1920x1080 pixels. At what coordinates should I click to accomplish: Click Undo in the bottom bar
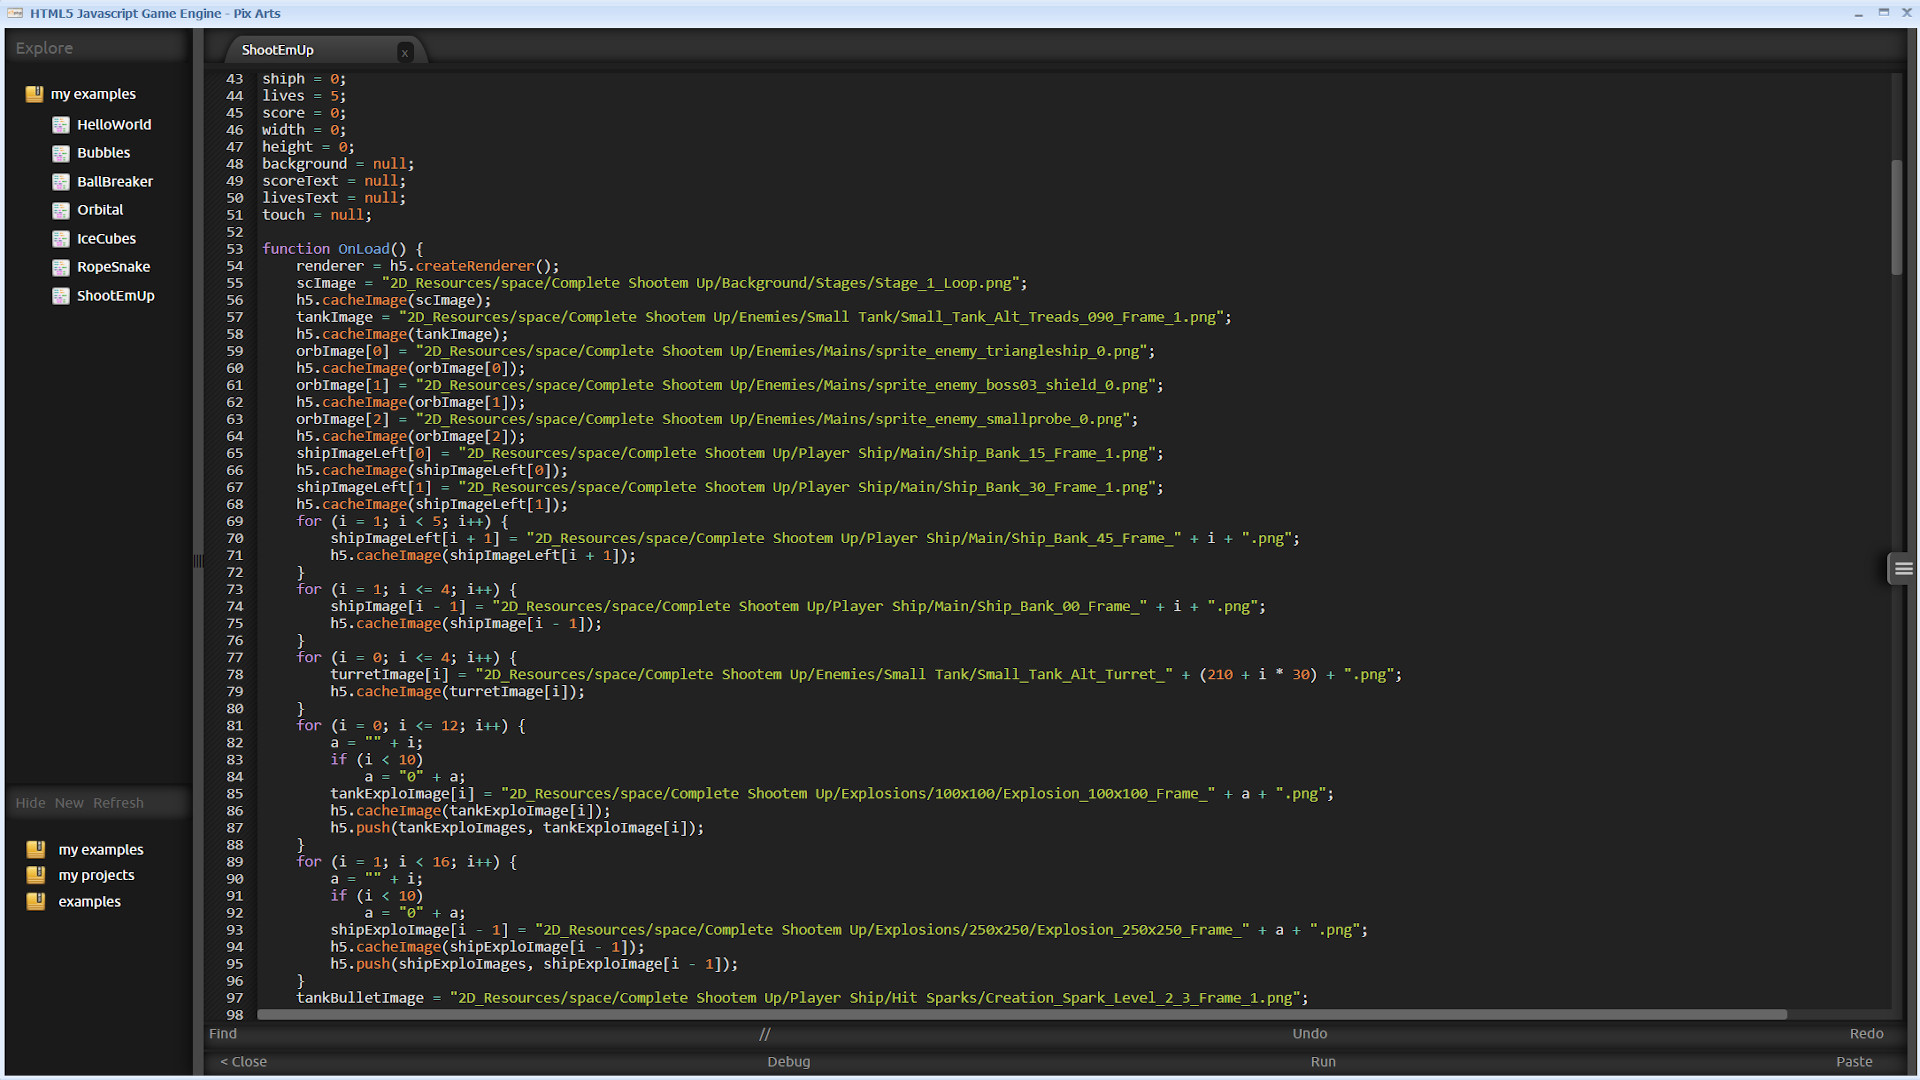tap(1309, 1033)
